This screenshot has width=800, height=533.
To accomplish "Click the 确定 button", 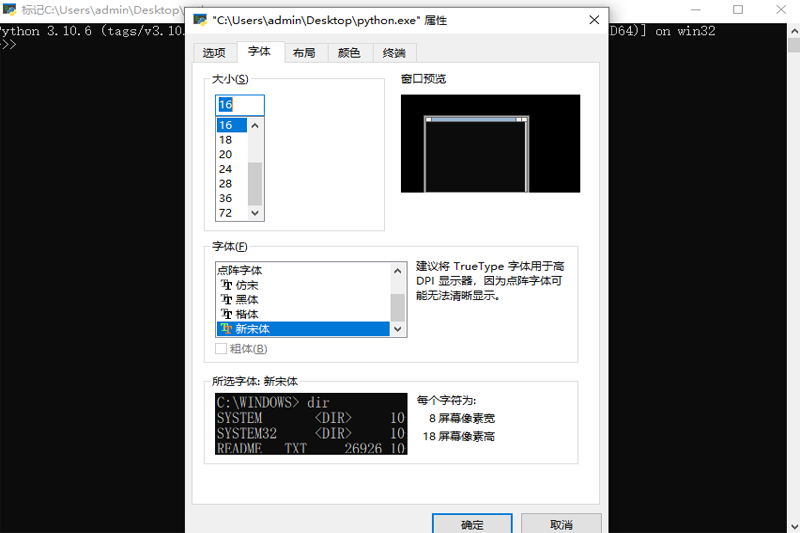I will coord(472,524).
